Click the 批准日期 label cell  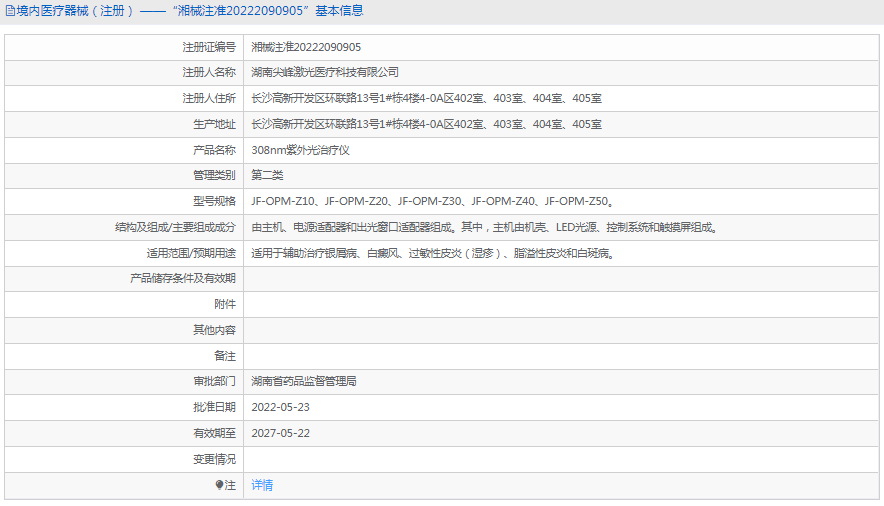(125, 407)
